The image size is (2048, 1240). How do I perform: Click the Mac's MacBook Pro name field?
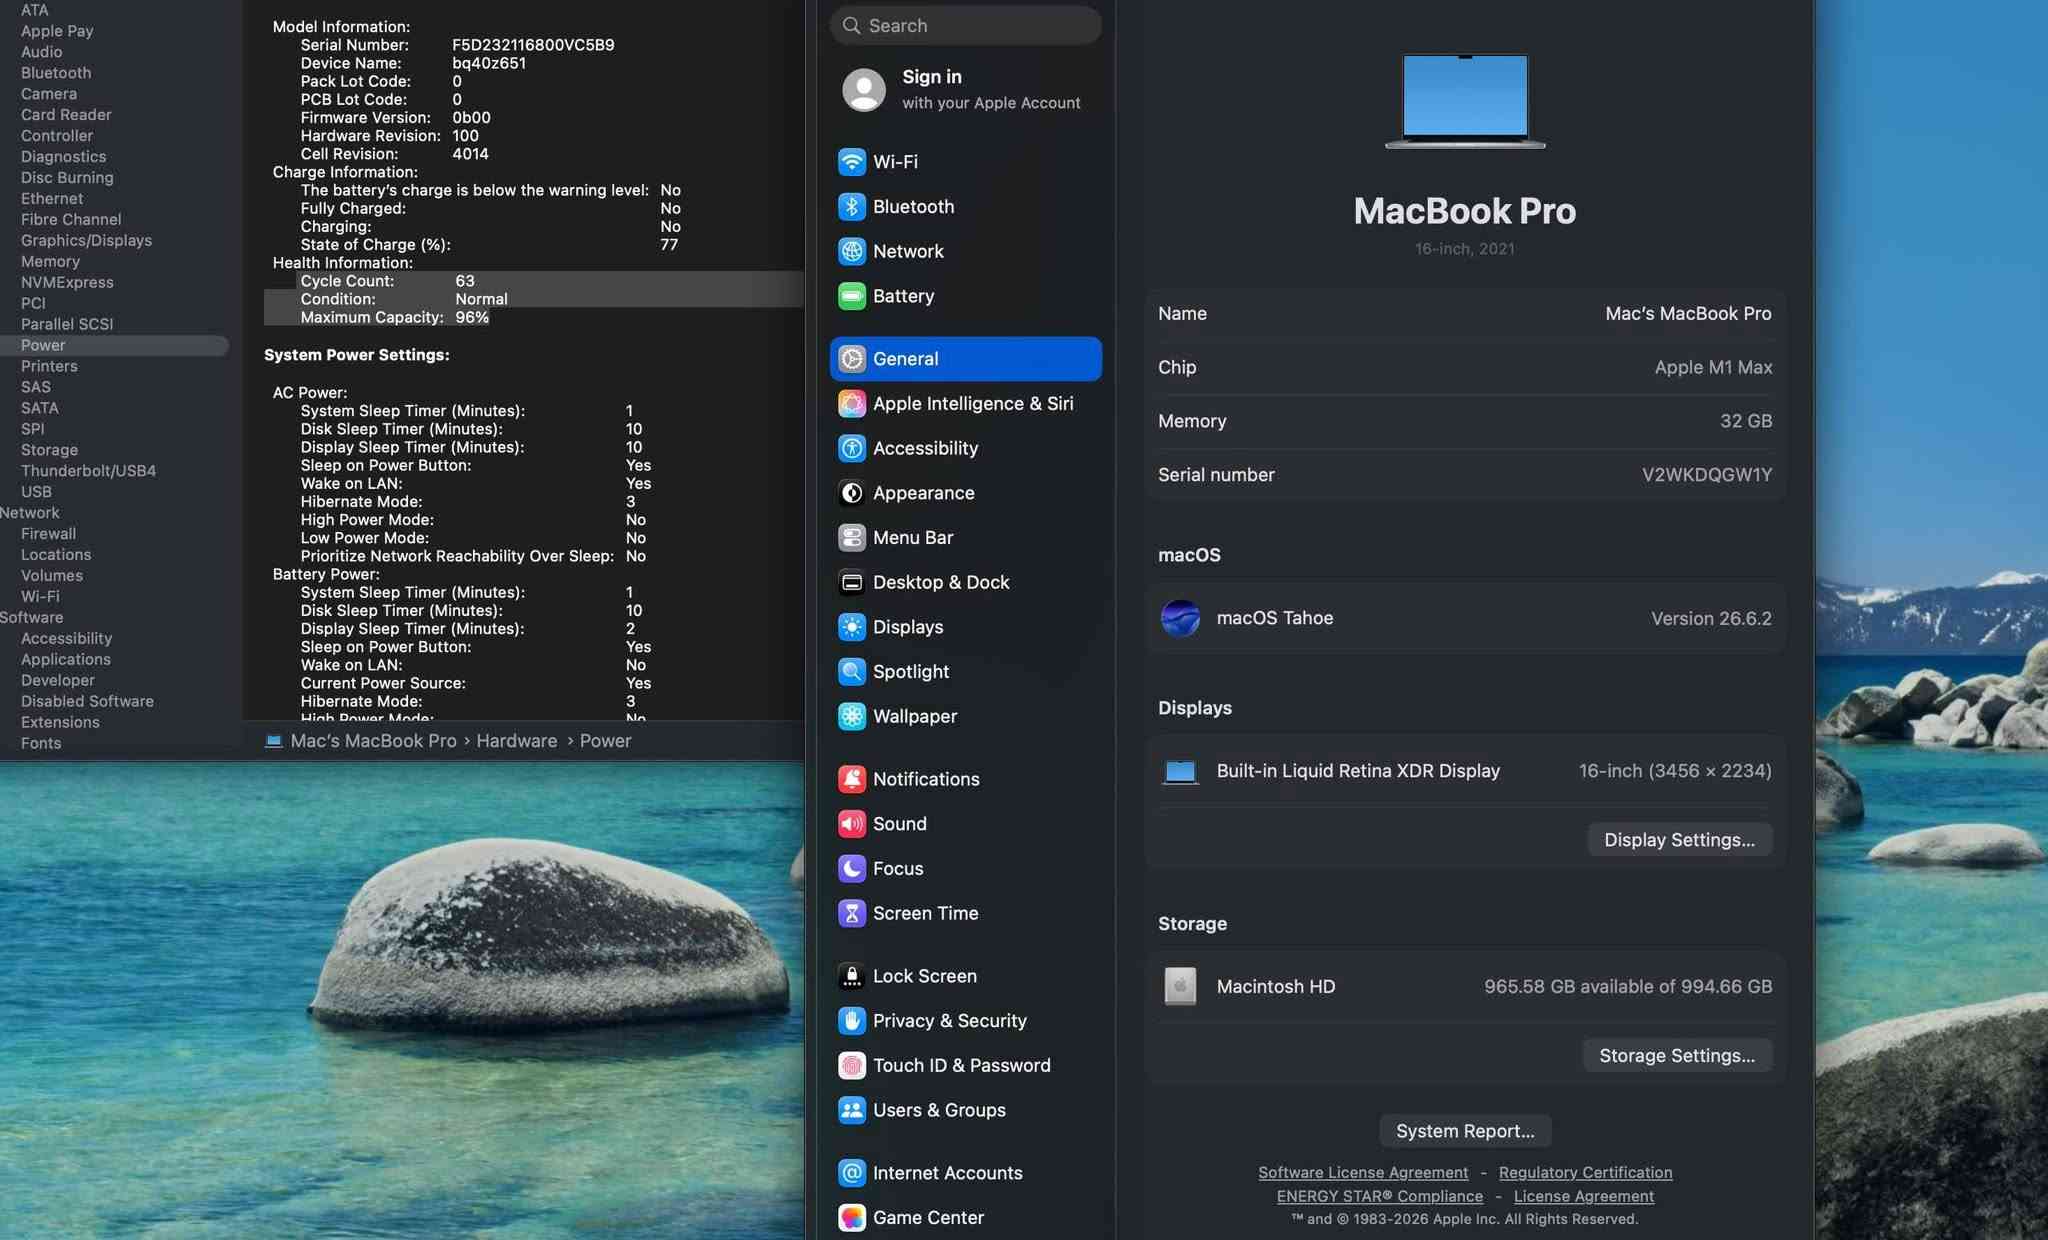click(1465, 314)
